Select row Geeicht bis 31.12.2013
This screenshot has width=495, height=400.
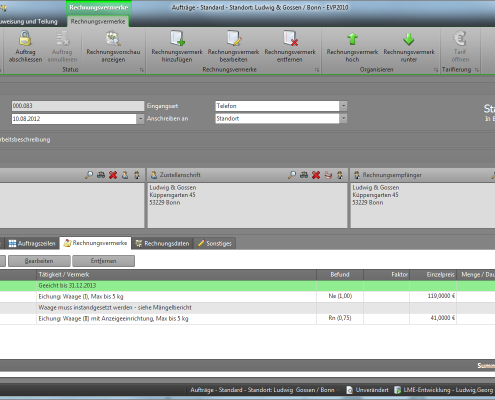coord(247,286)
